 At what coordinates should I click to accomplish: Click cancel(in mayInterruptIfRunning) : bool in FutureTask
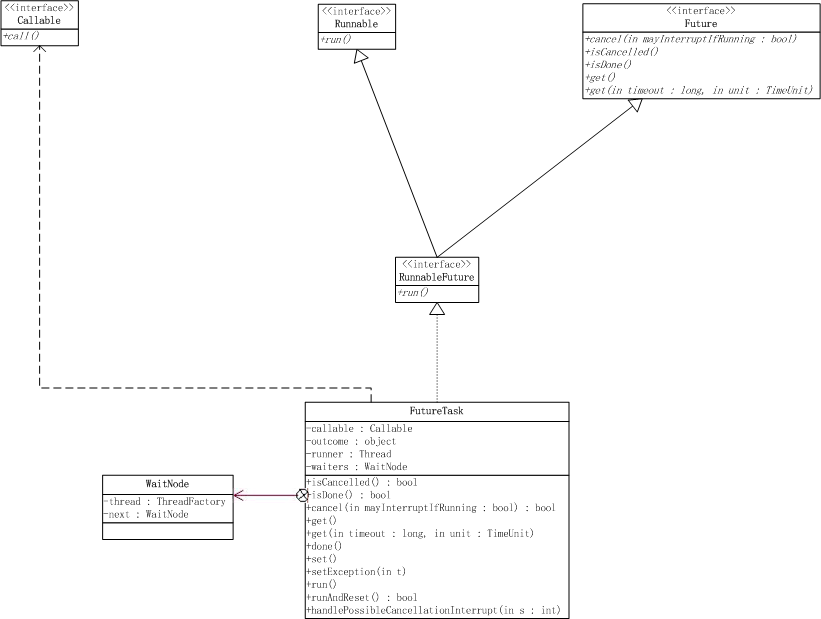point(431,508)
